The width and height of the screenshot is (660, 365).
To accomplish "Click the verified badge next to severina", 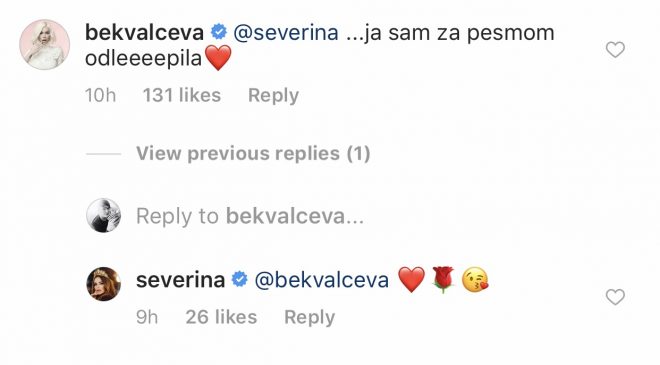I will (240, 279).
